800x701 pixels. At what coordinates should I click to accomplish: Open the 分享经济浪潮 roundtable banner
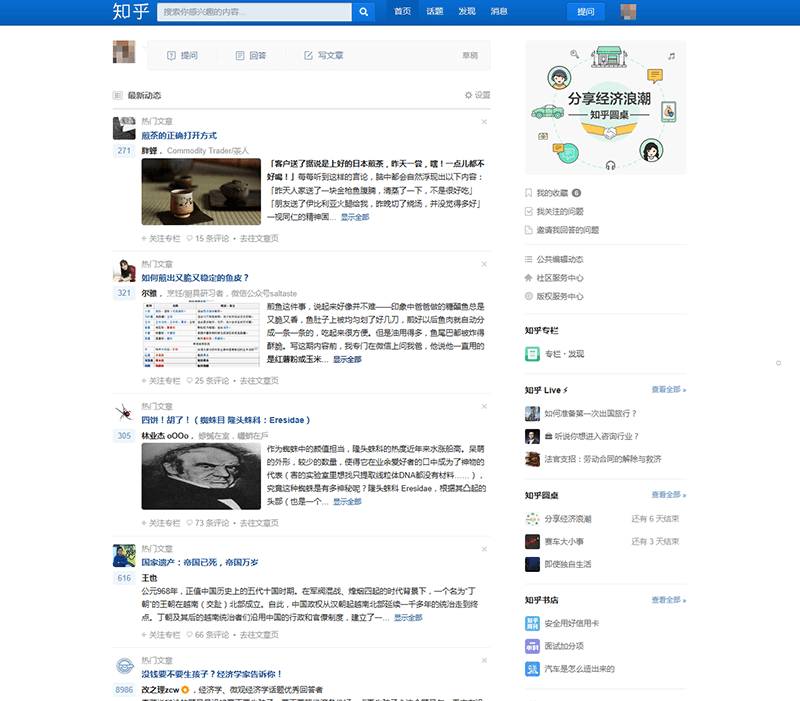[x=606, y=108]
